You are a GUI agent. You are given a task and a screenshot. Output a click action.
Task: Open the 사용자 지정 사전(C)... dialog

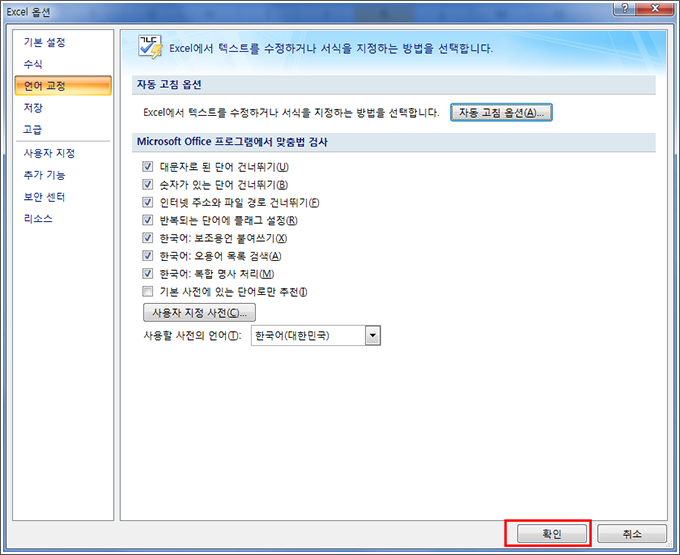tap(199, 313)
